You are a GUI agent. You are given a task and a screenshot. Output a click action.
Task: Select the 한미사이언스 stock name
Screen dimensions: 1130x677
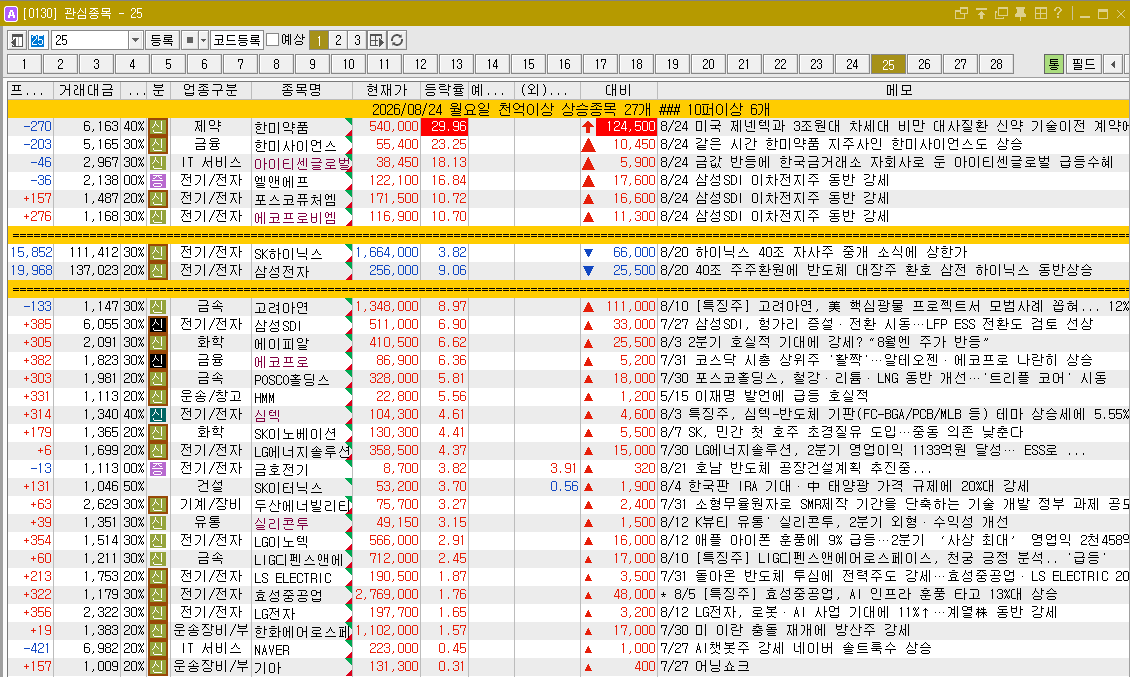click(x=296, y=145)
